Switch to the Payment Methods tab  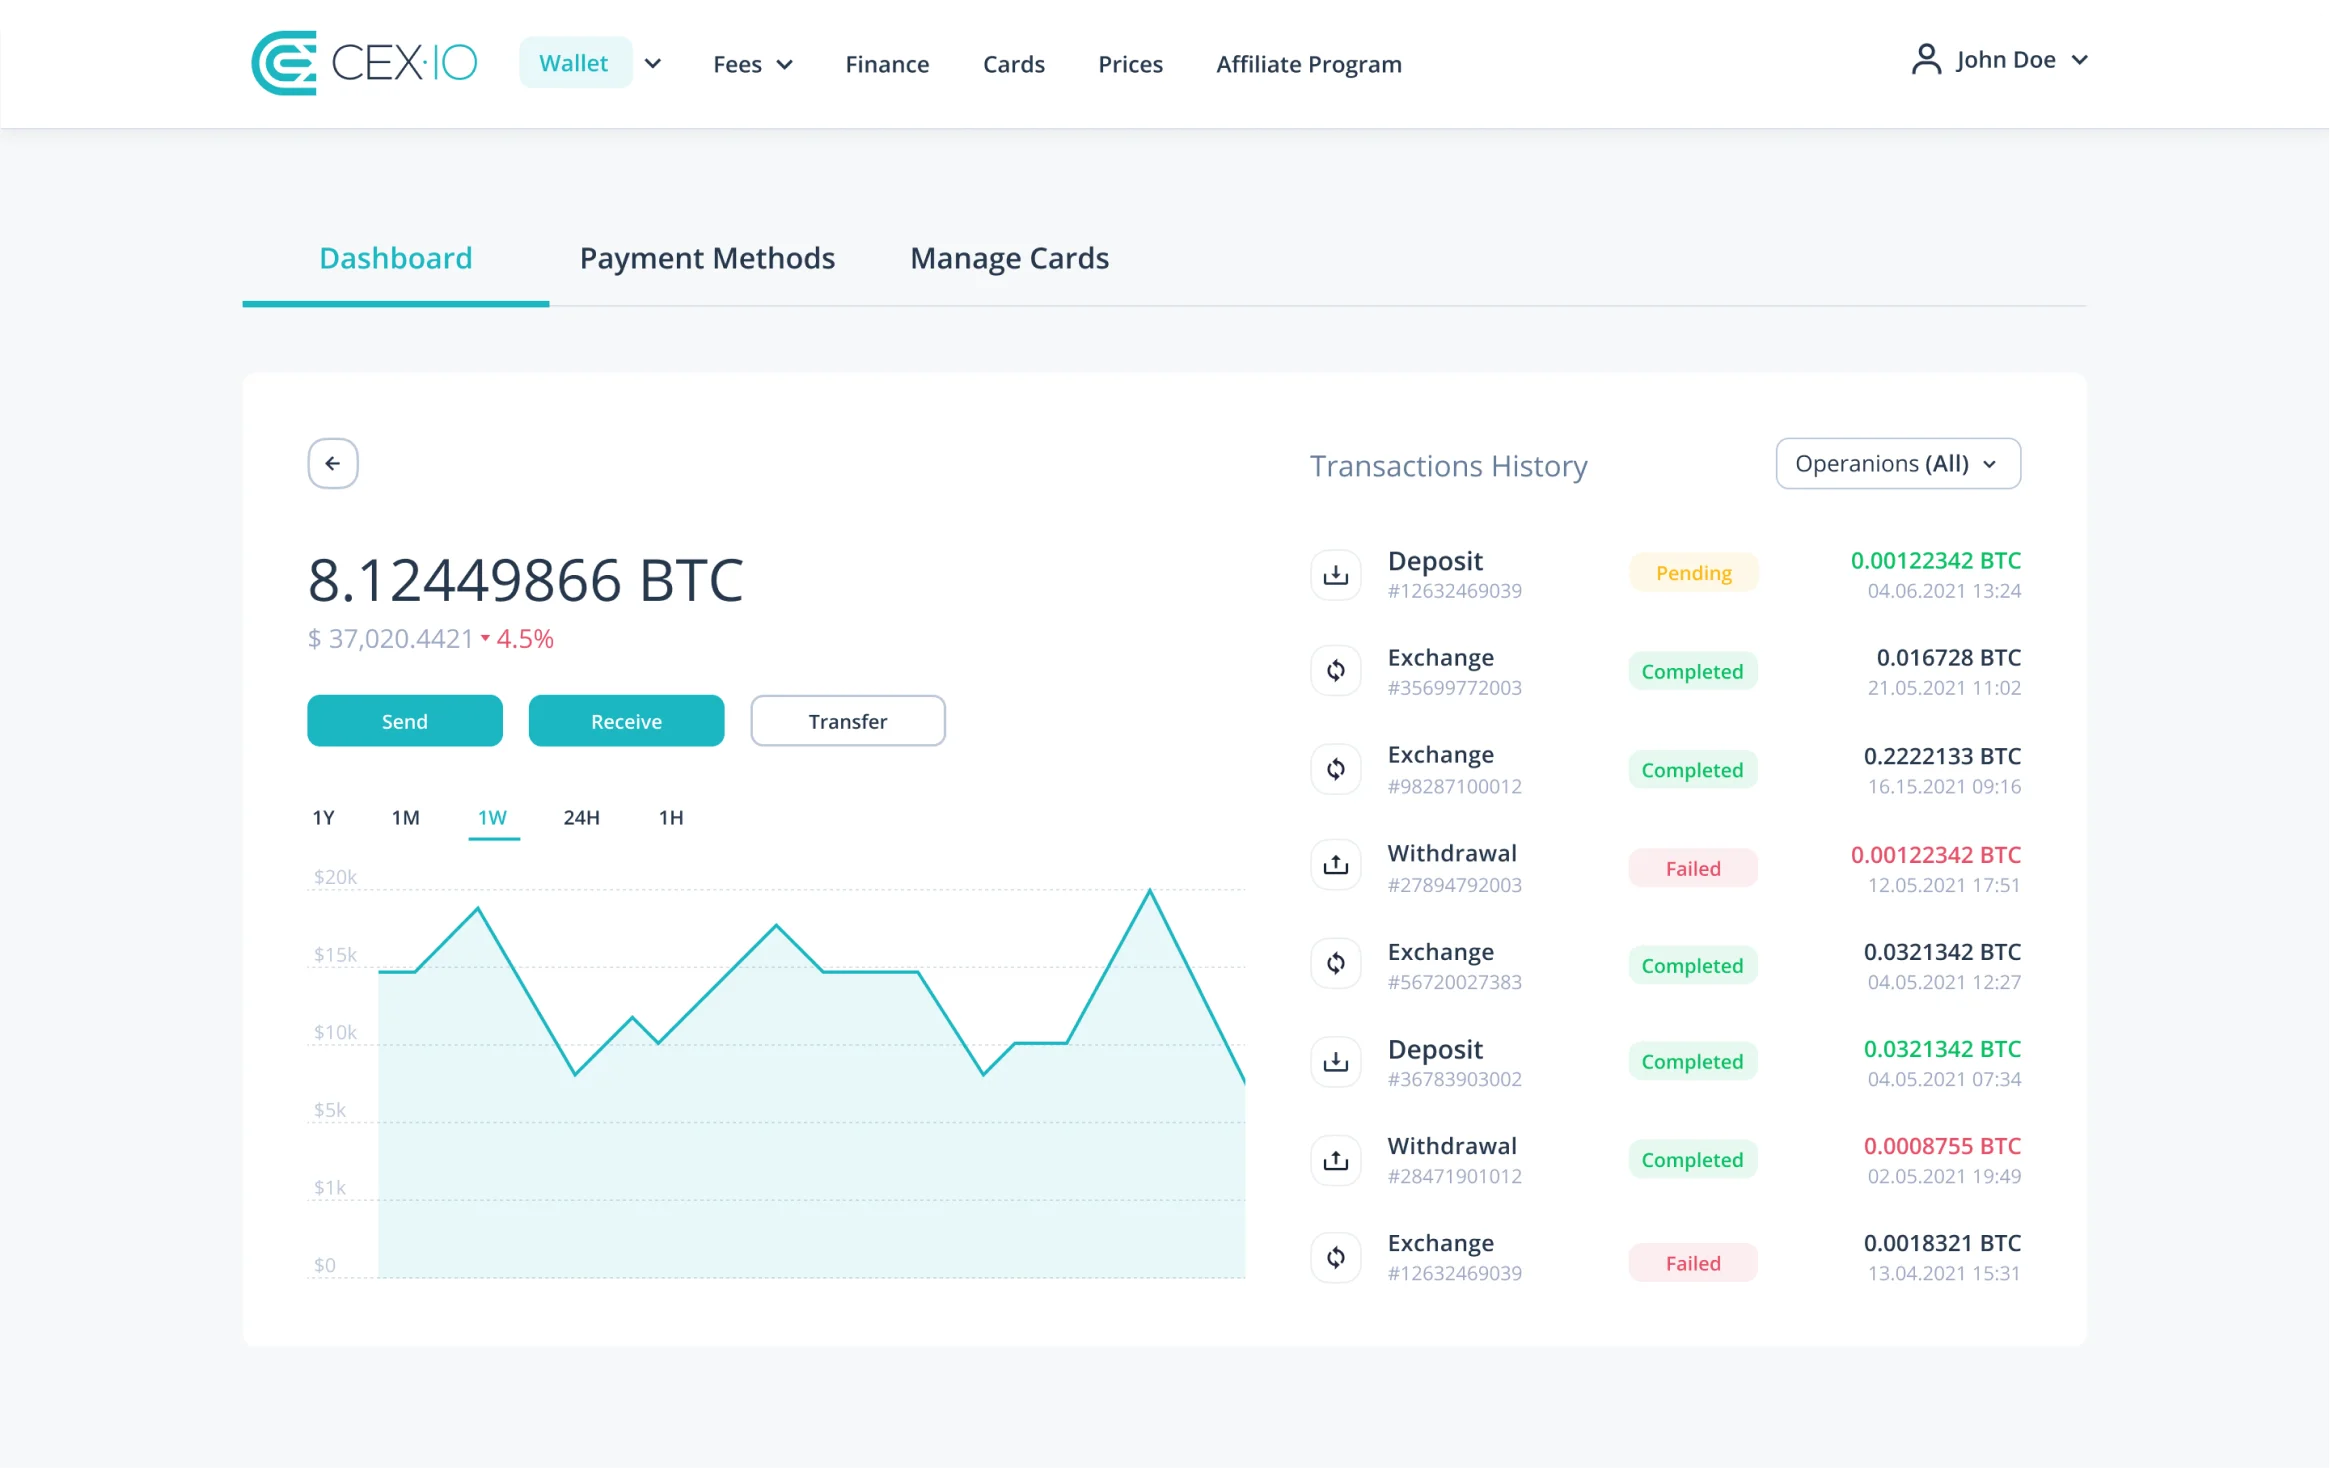coord(707,257)
